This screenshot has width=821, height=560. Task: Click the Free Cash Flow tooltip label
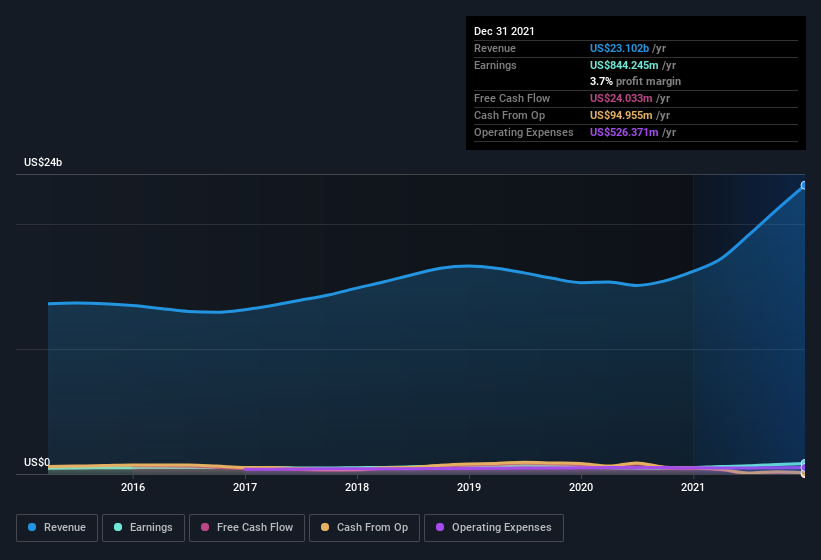tap(512, 98)
